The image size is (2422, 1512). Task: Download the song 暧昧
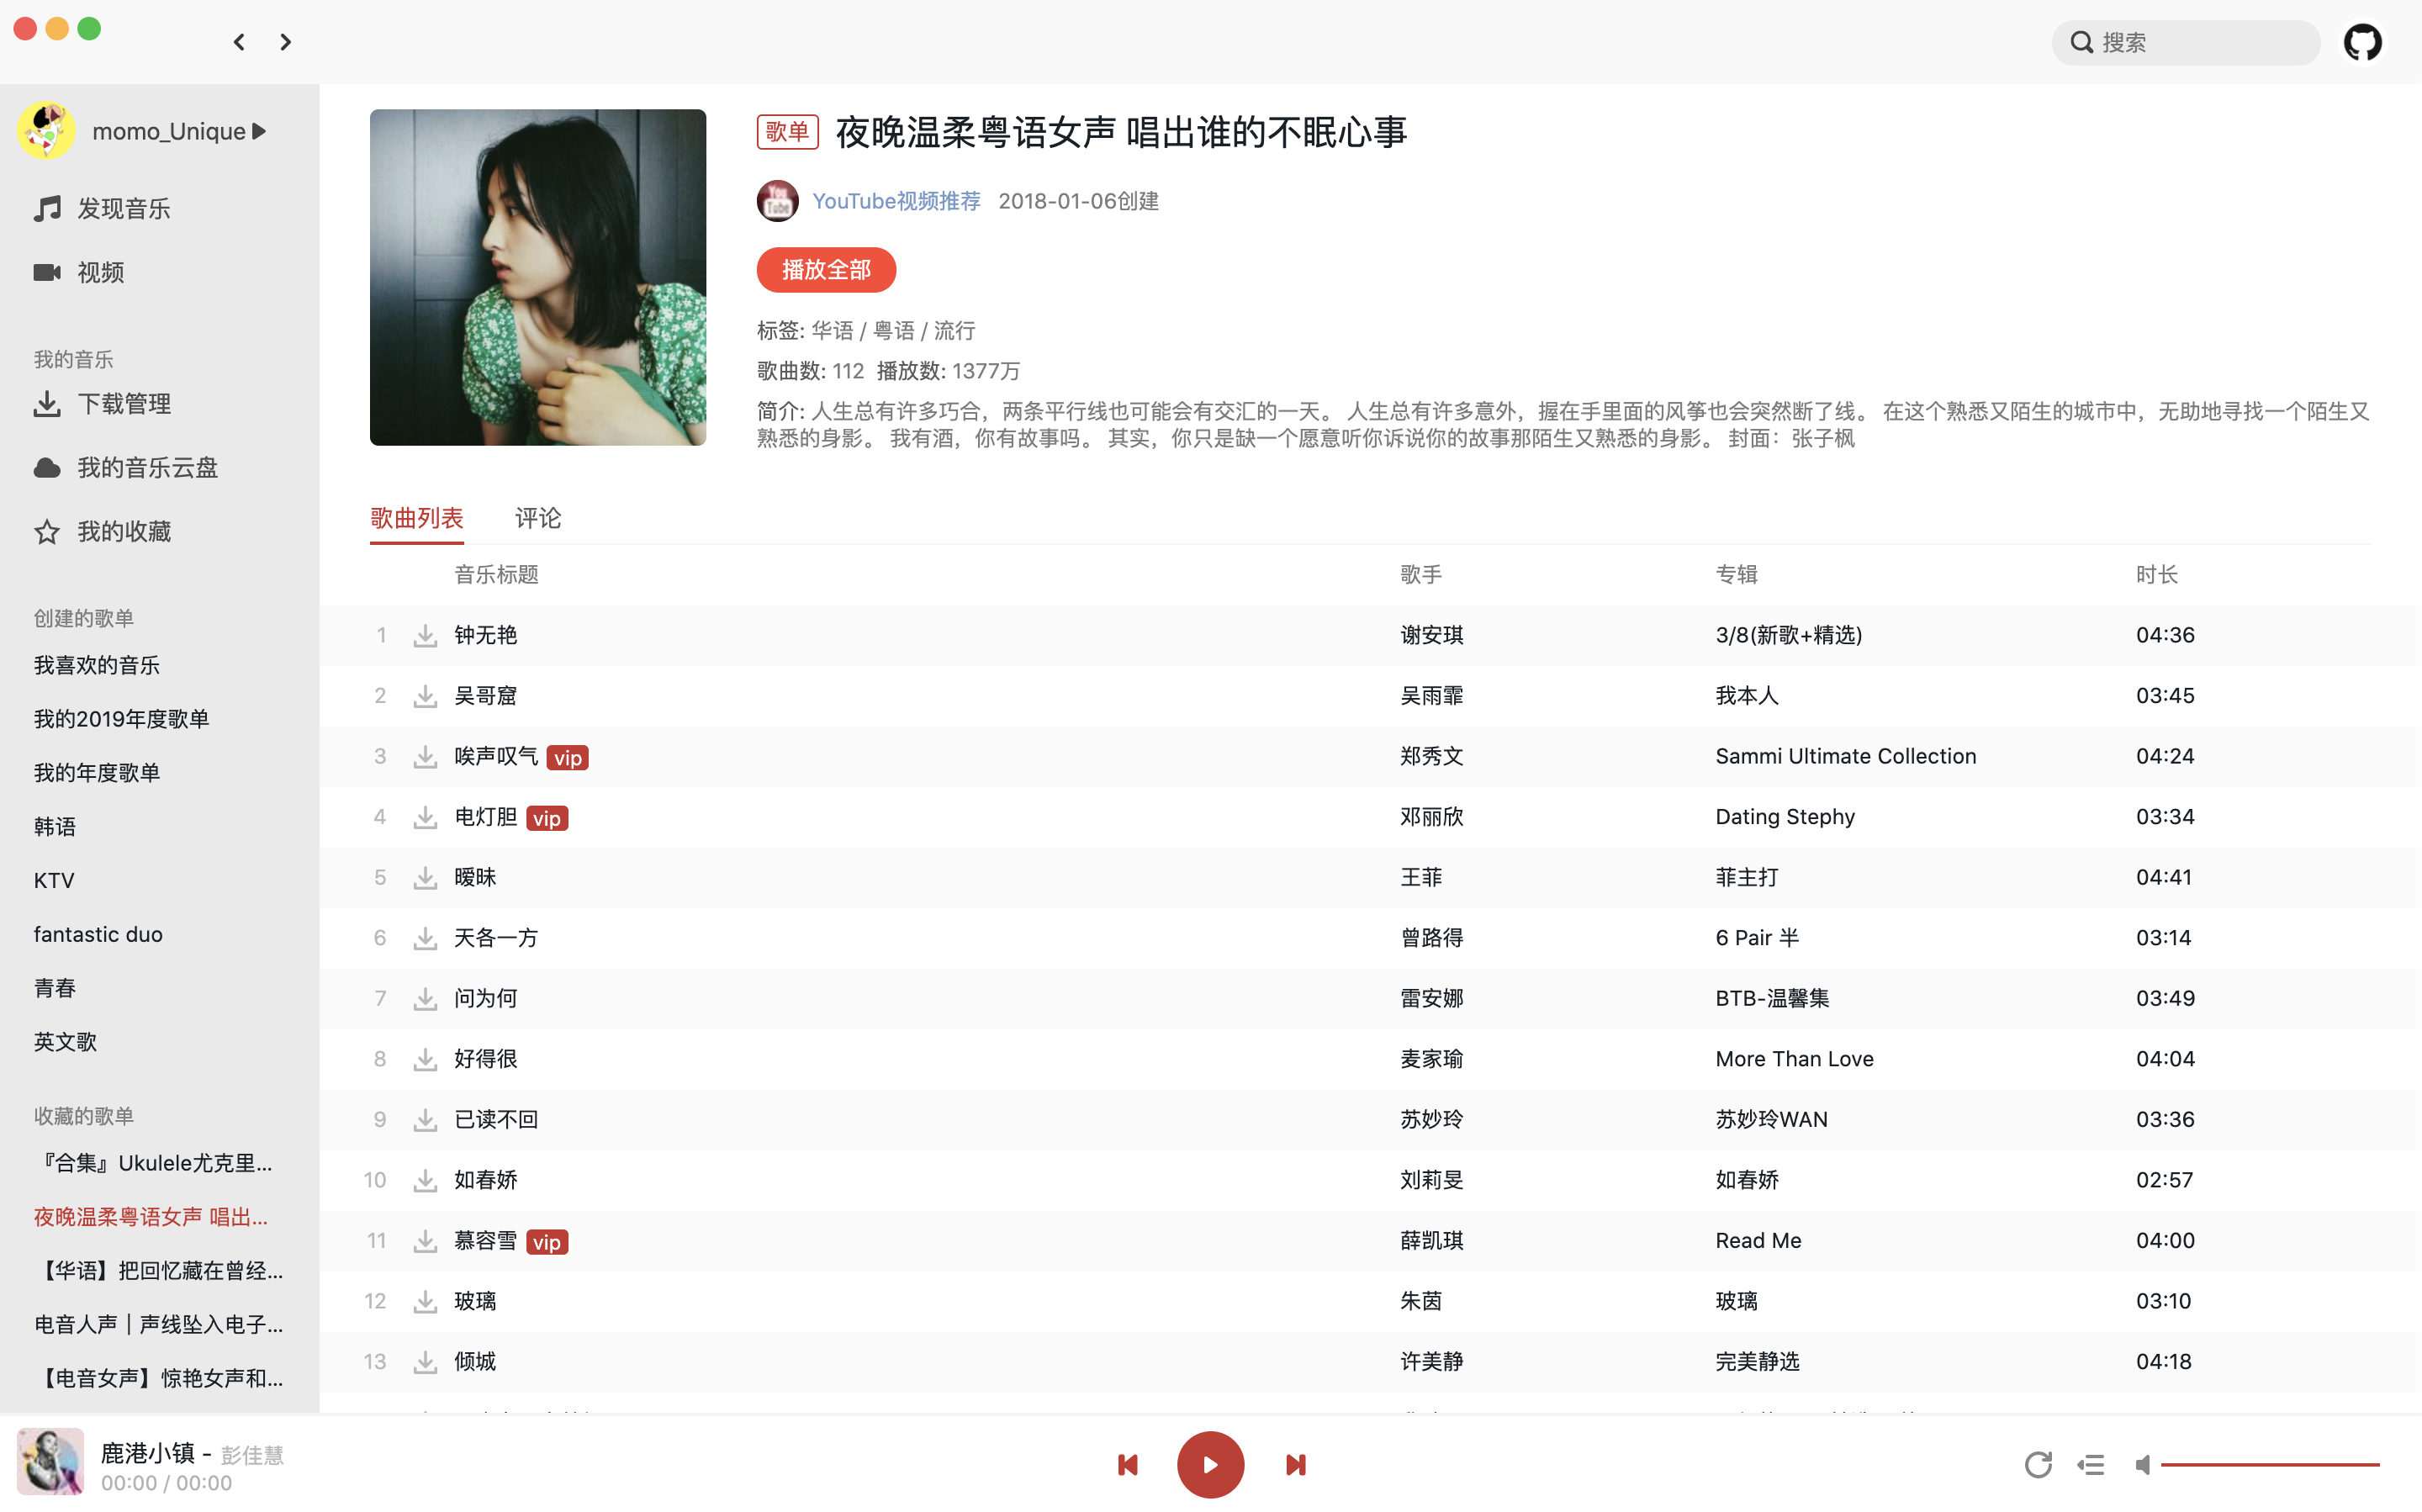click(425, 877)
